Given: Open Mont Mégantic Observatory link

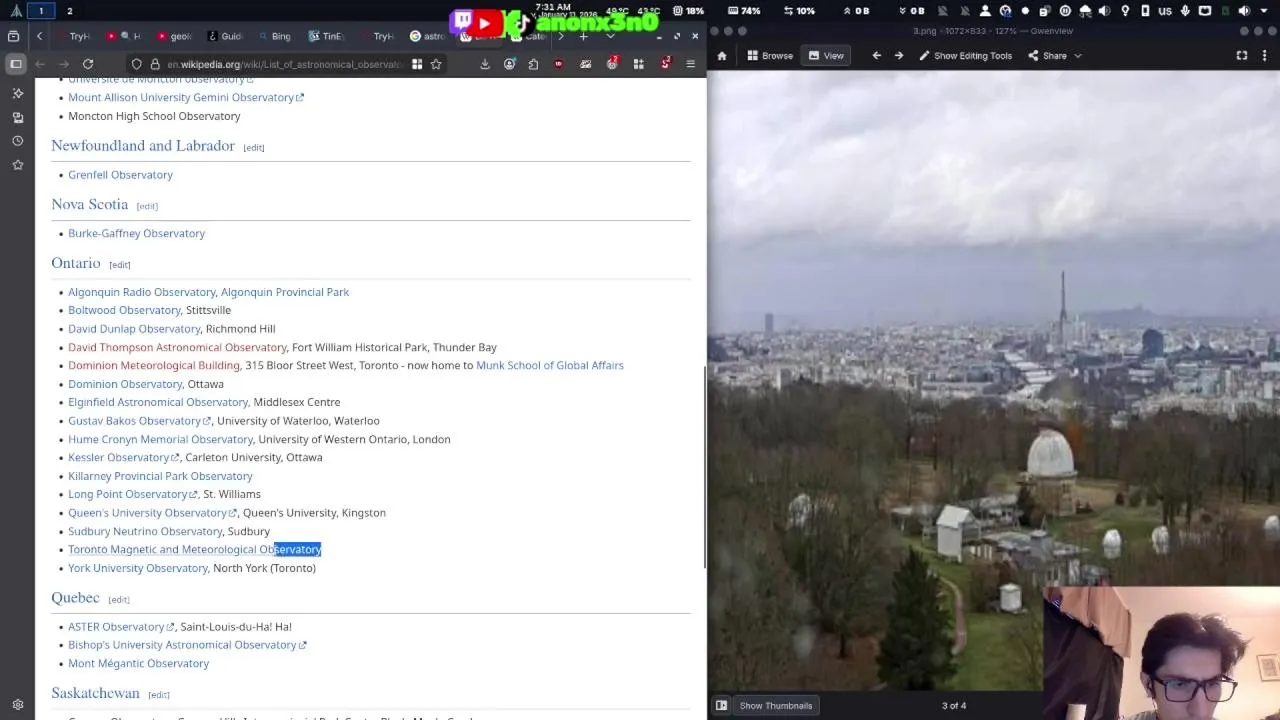Looking at the screenshot, I should (138, 663).
